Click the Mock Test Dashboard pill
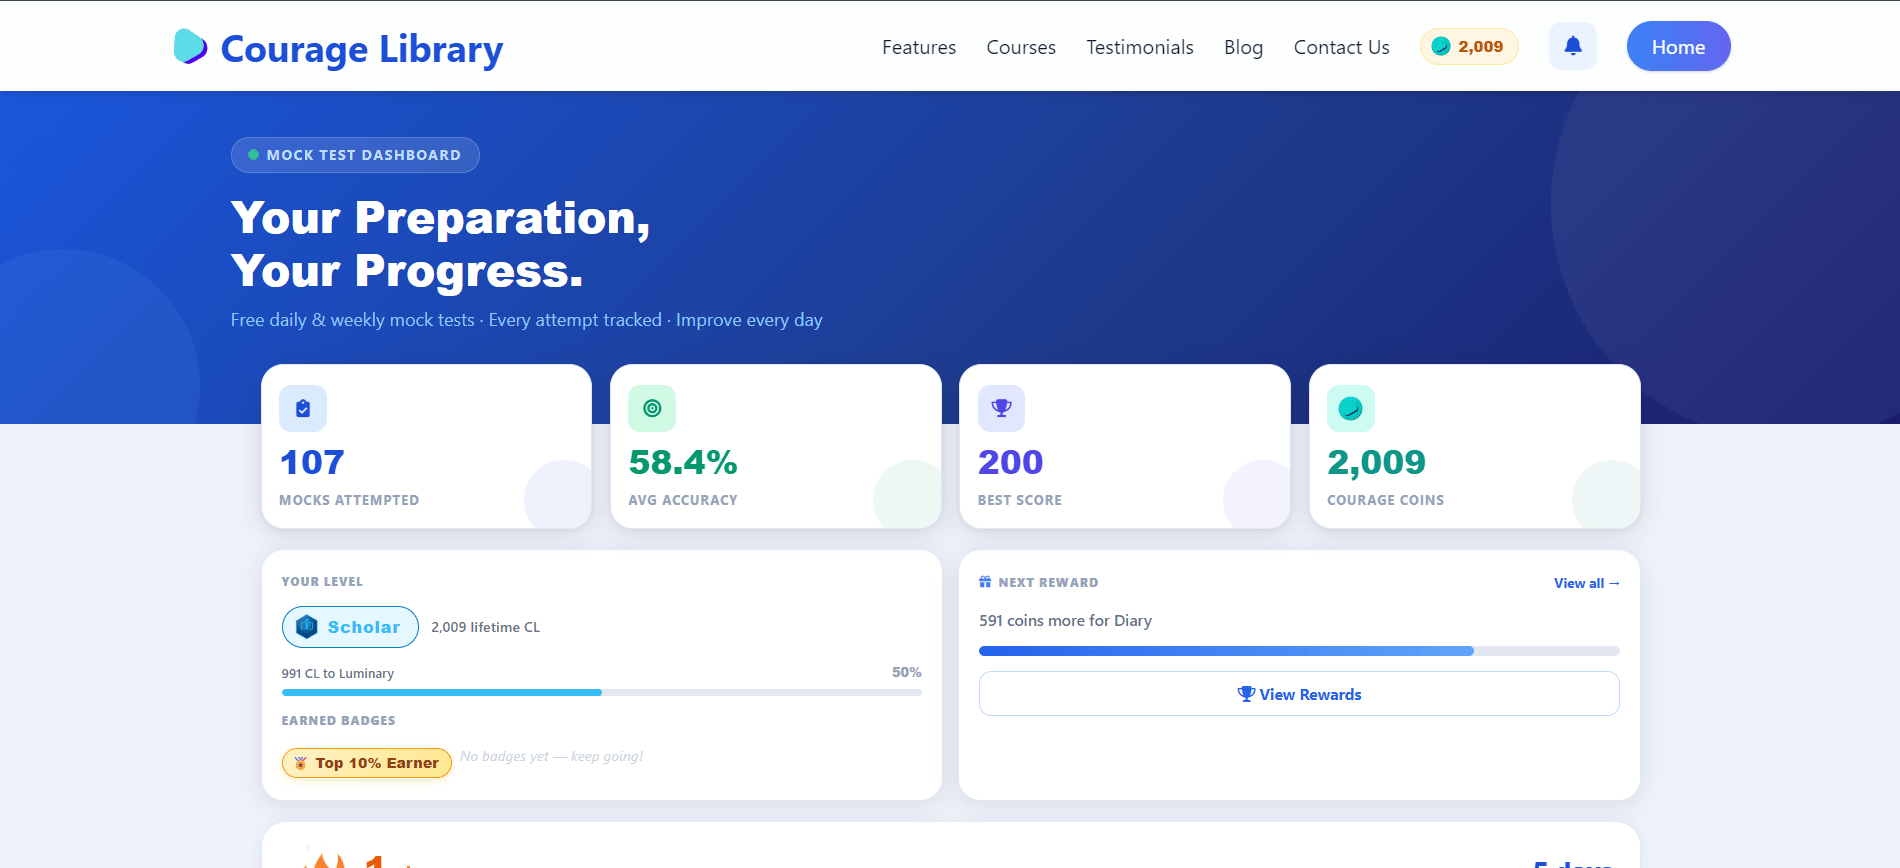Screen dimensions: 1900x868 pos(355,155)
